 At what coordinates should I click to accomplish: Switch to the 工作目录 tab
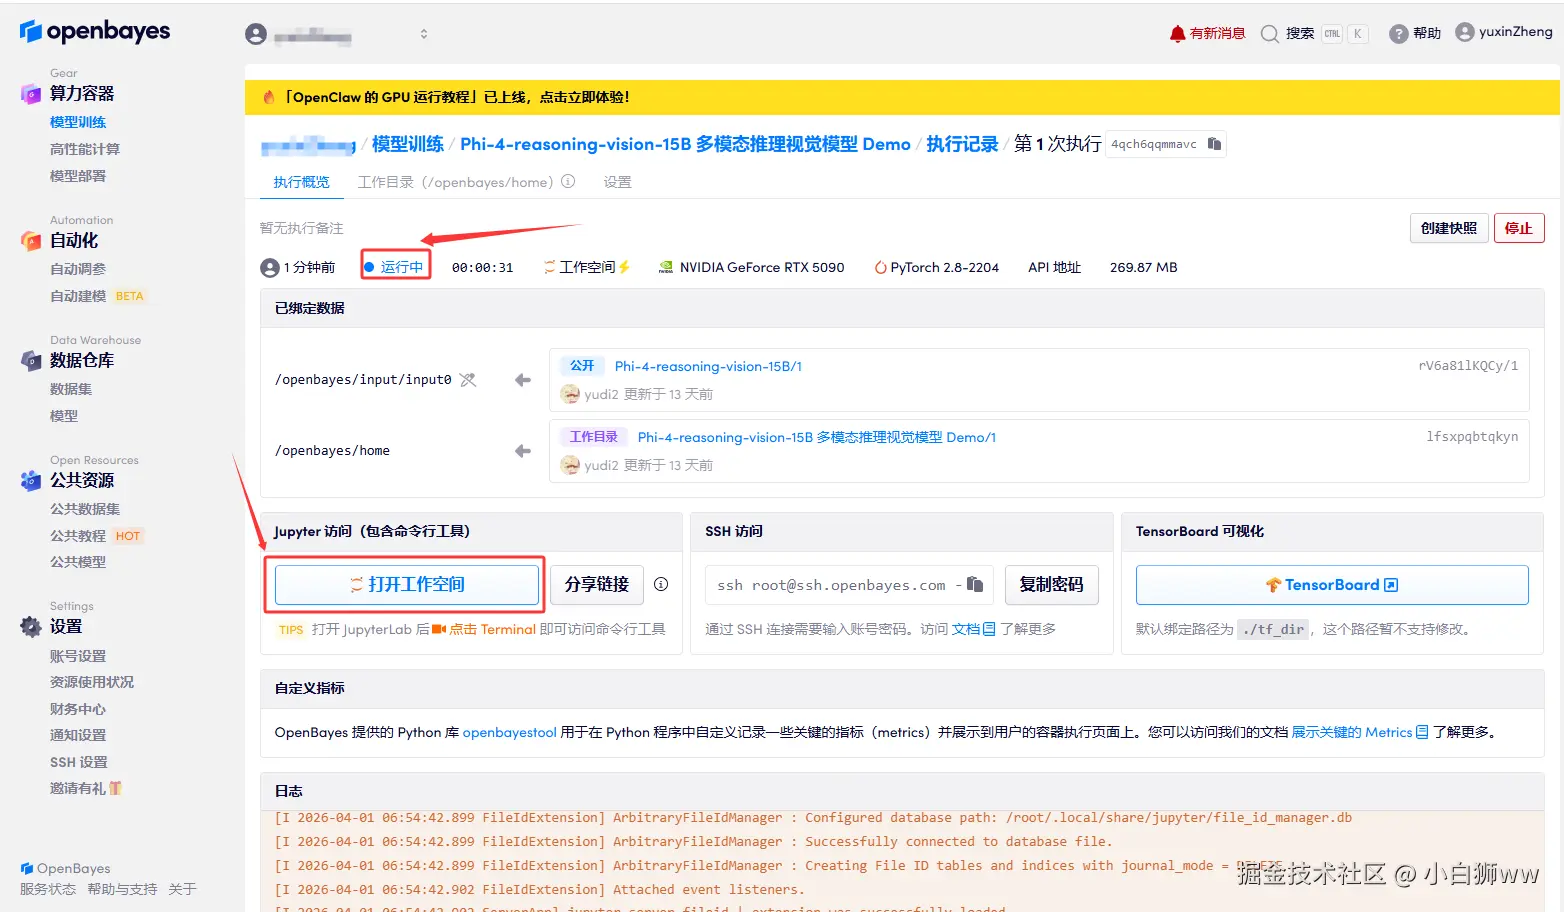coord(455,182)
